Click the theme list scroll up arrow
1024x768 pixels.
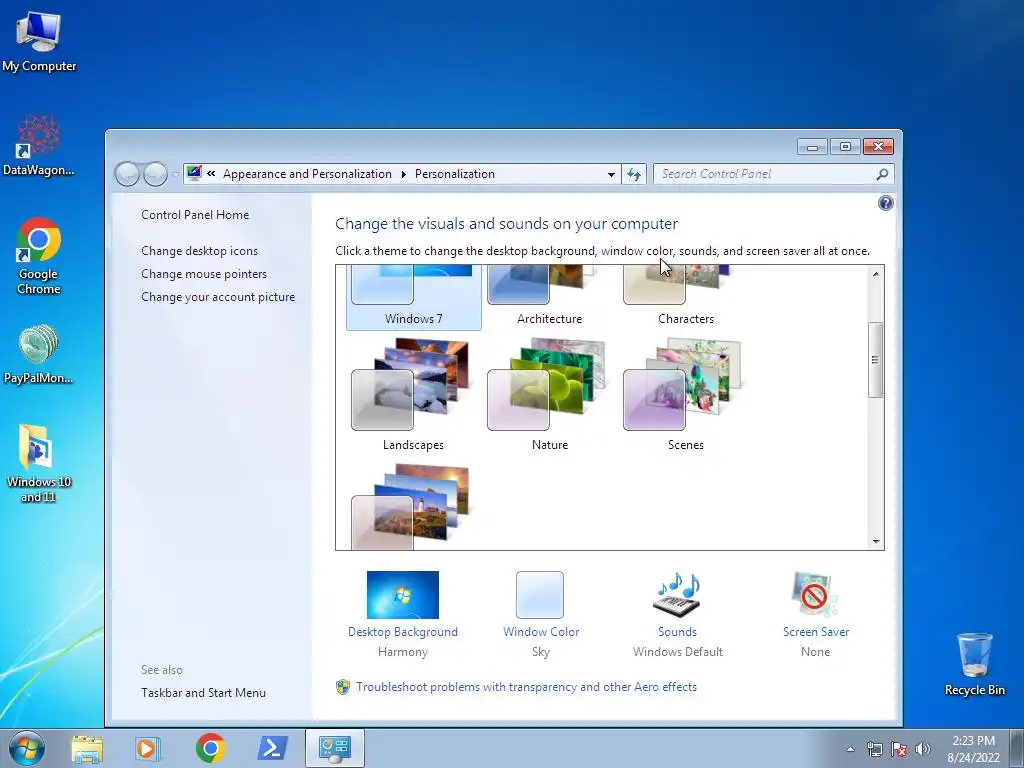[876, 274]
